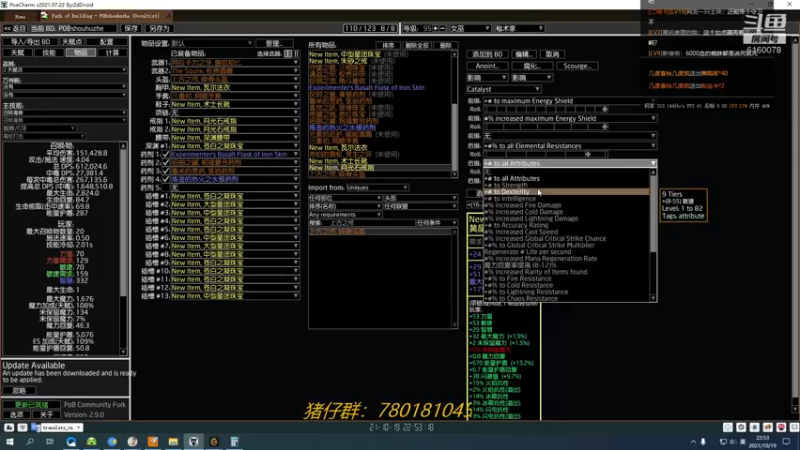Viewport: 800px width, 450px height.
Task: Toggle flask 3 checkbox
Action: 165,171
